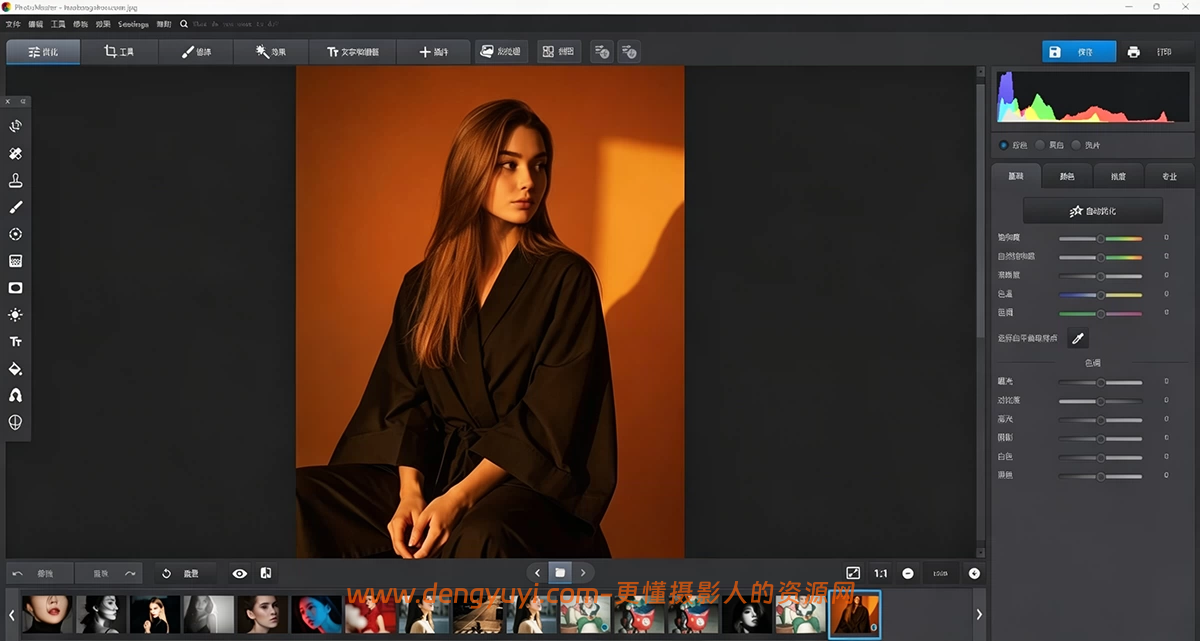Click the zoom in plus button
The height and width of the screenshot is (641, 1200).
pyautogui.click(x=974, y=574)
